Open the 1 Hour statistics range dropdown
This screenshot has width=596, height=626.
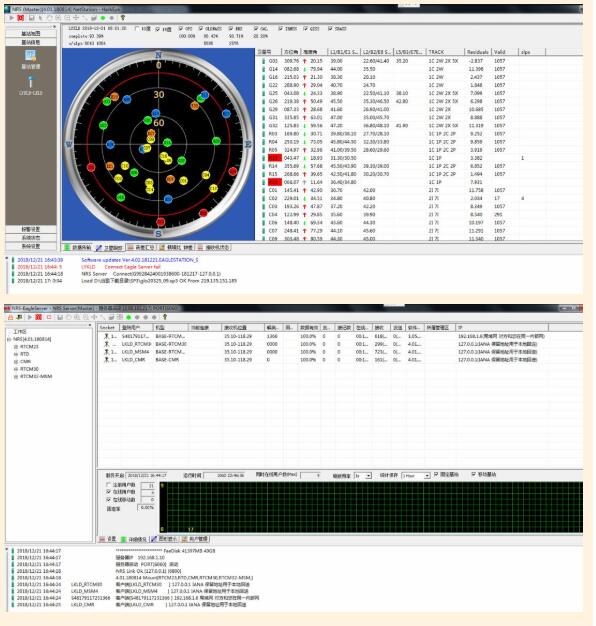pyautogui.click(x=416, y=475)
